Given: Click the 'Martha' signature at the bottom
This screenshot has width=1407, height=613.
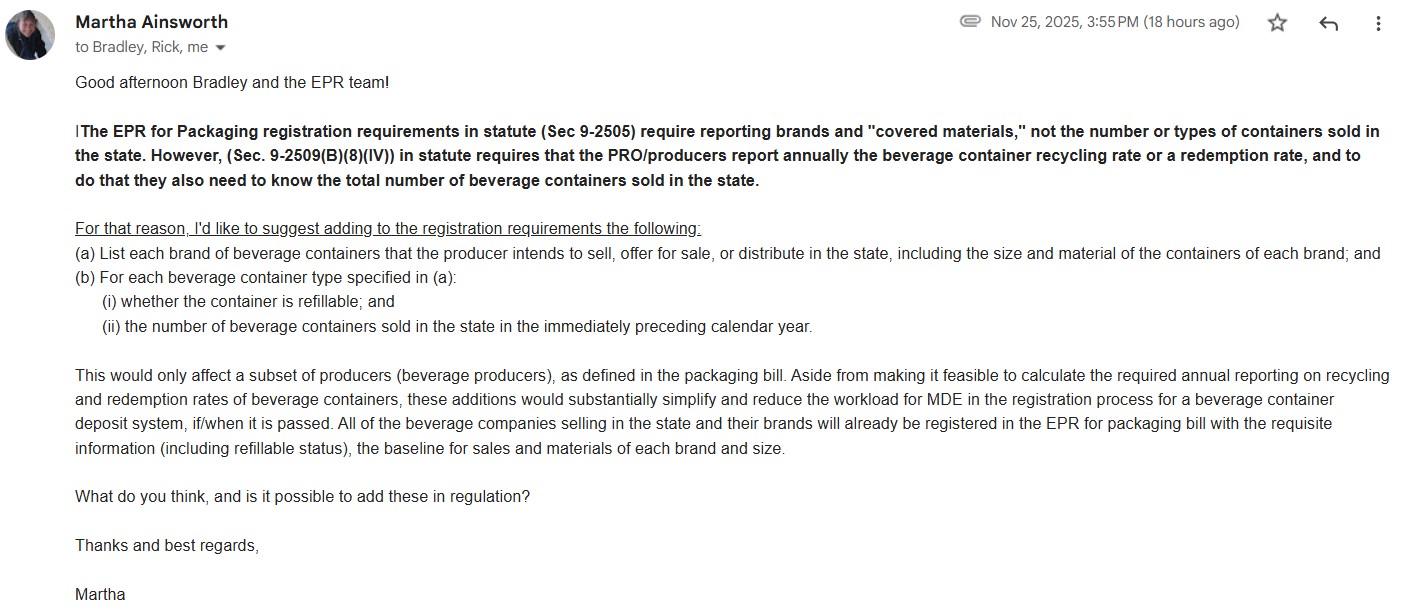Looking at the screenshot, I should pos(100,594).
